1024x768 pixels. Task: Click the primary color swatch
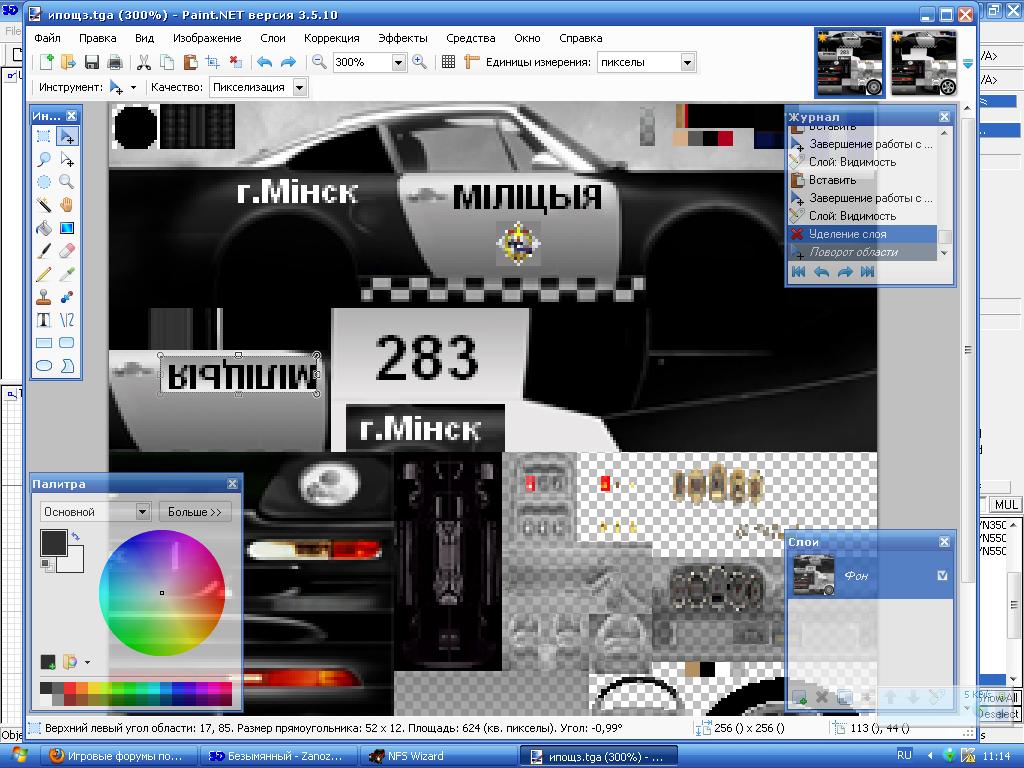[x=54, y=542]
